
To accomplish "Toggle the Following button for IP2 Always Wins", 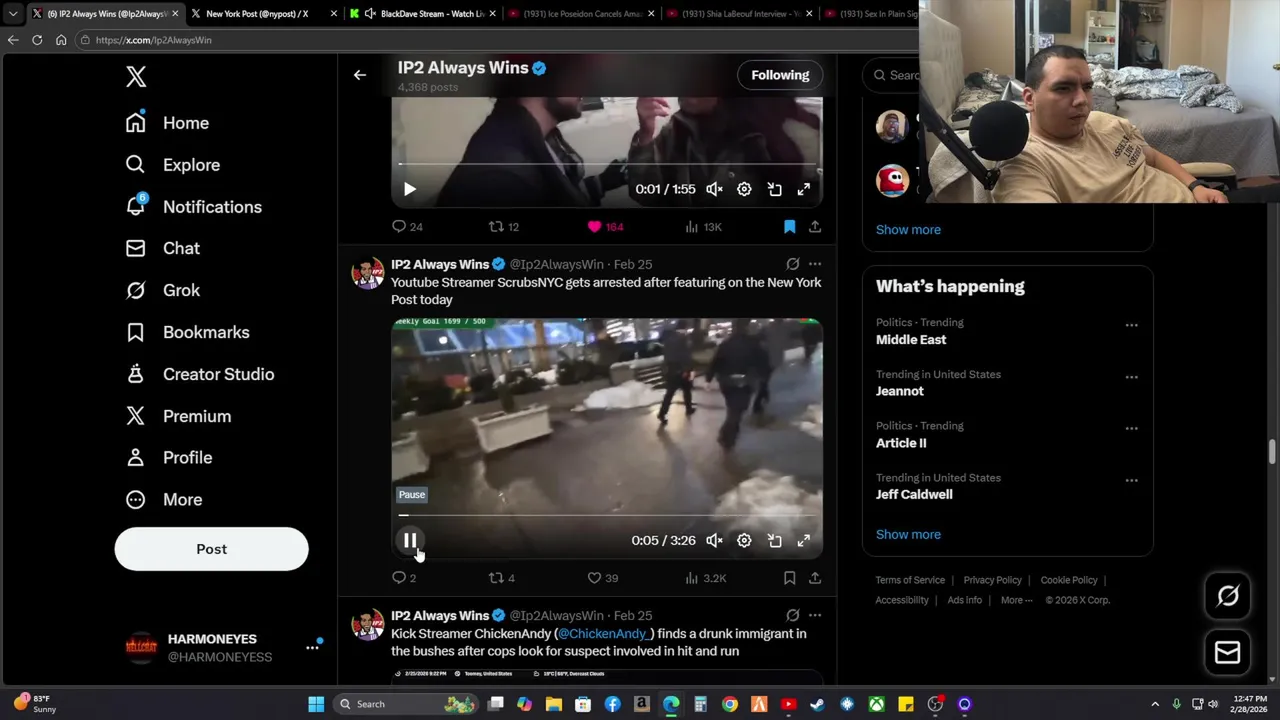I will (x=780, y=75).
